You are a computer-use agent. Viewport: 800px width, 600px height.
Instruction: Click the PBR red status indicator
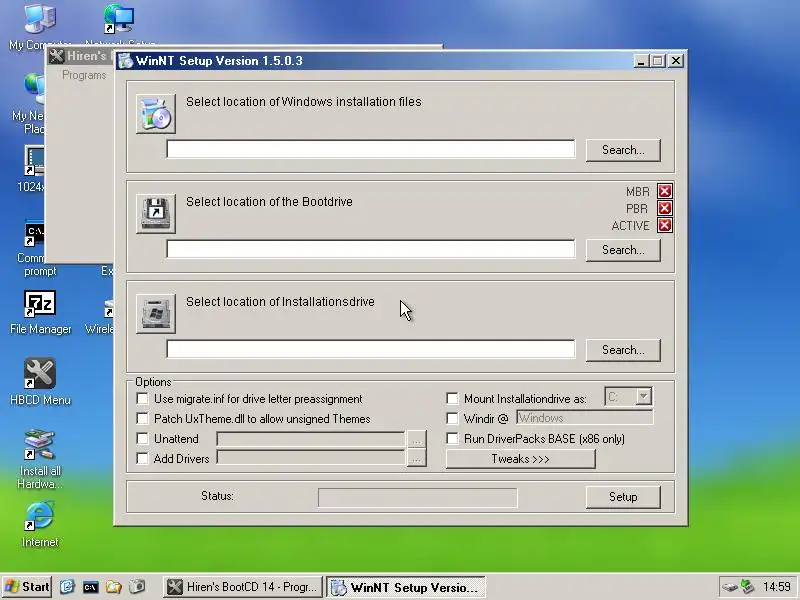(x=664, y=208)
